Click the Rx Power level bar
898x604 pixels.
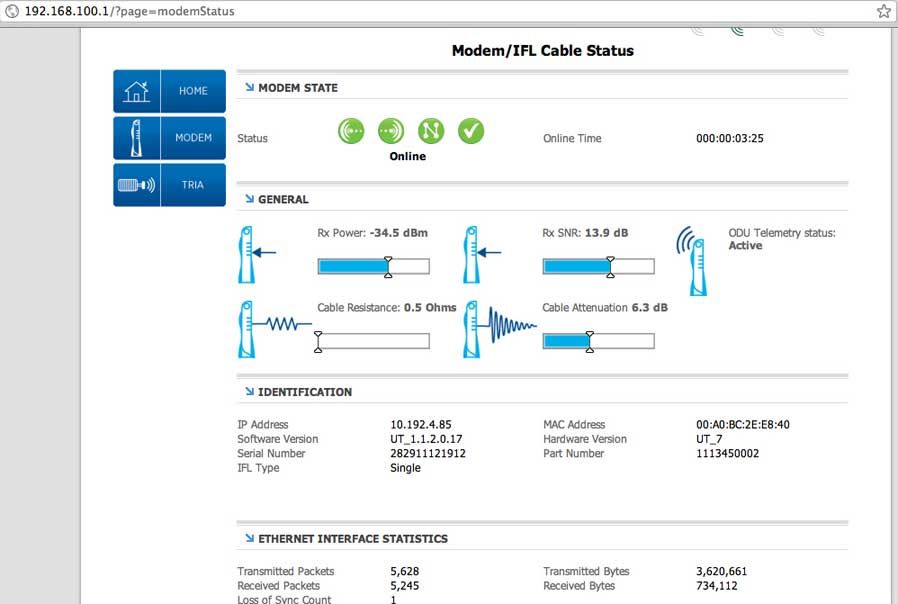pyautogui.click(x=373, y=266)
